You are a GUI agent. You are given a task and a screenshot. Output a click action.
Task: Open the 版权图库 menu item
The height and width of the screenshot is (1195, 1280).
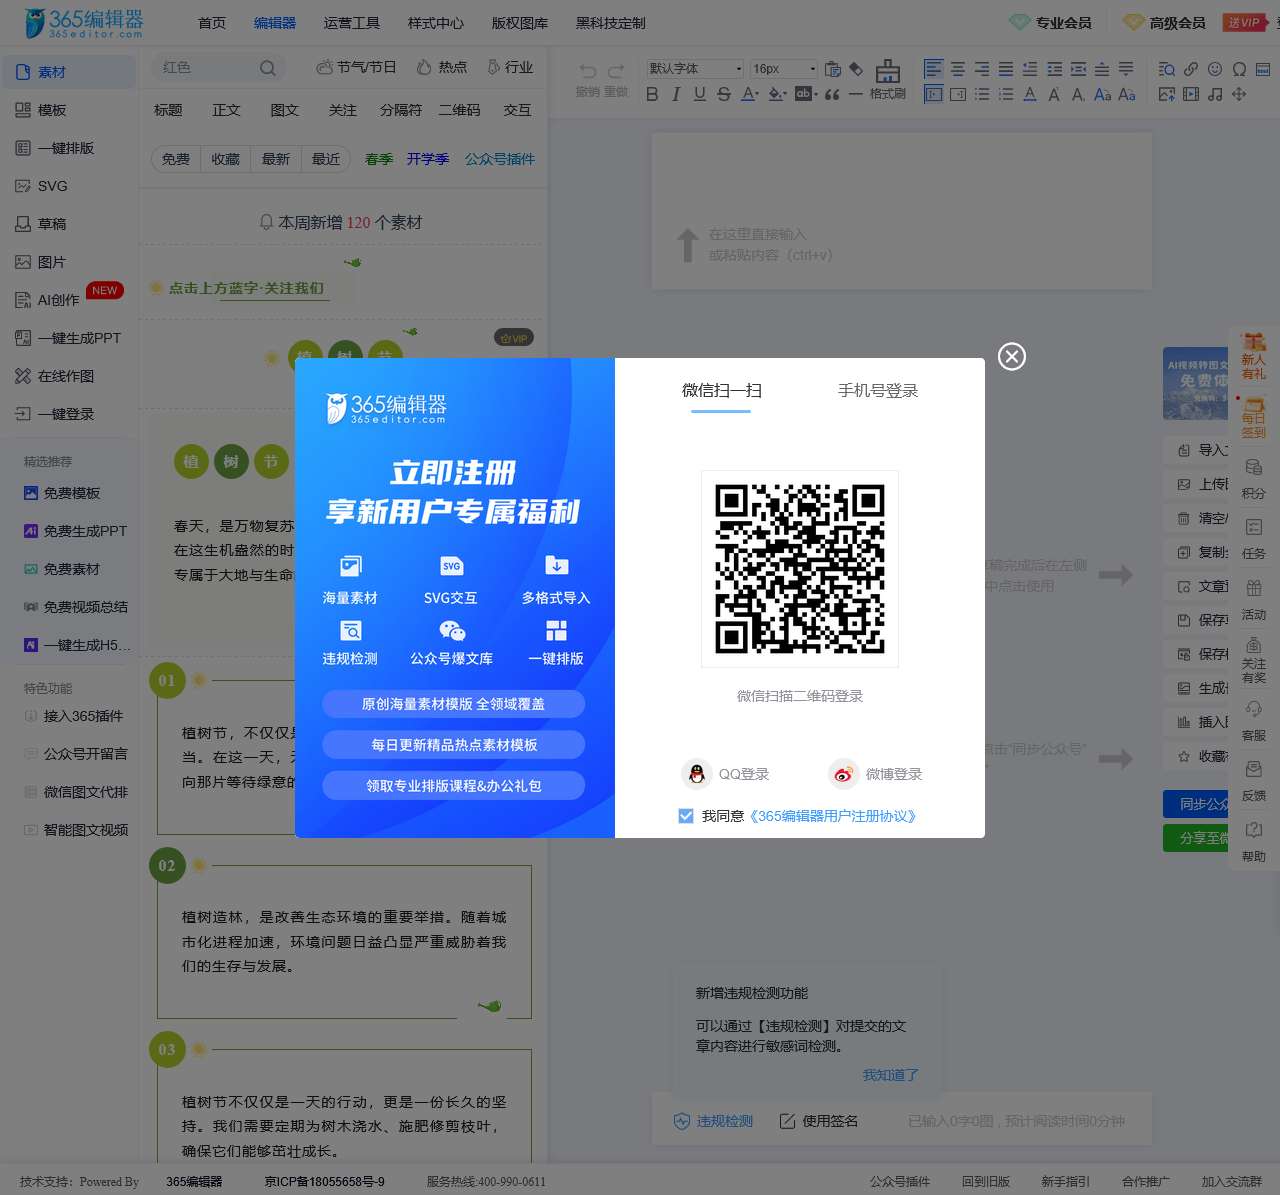[520, 23]
